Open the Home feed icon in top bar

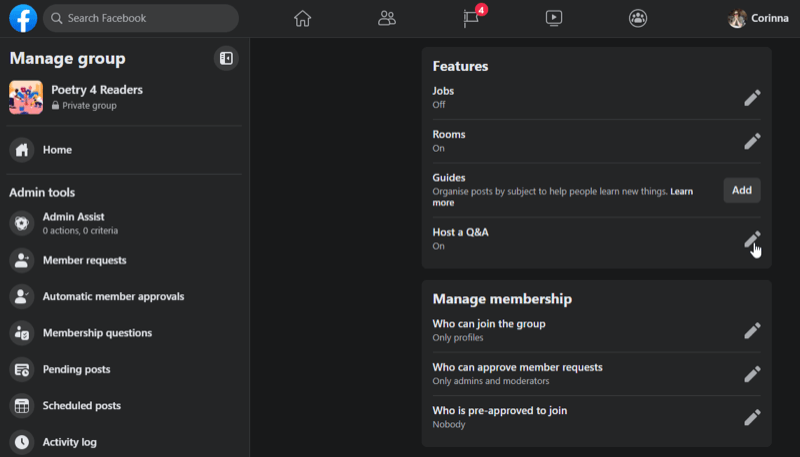click(303, 18)
